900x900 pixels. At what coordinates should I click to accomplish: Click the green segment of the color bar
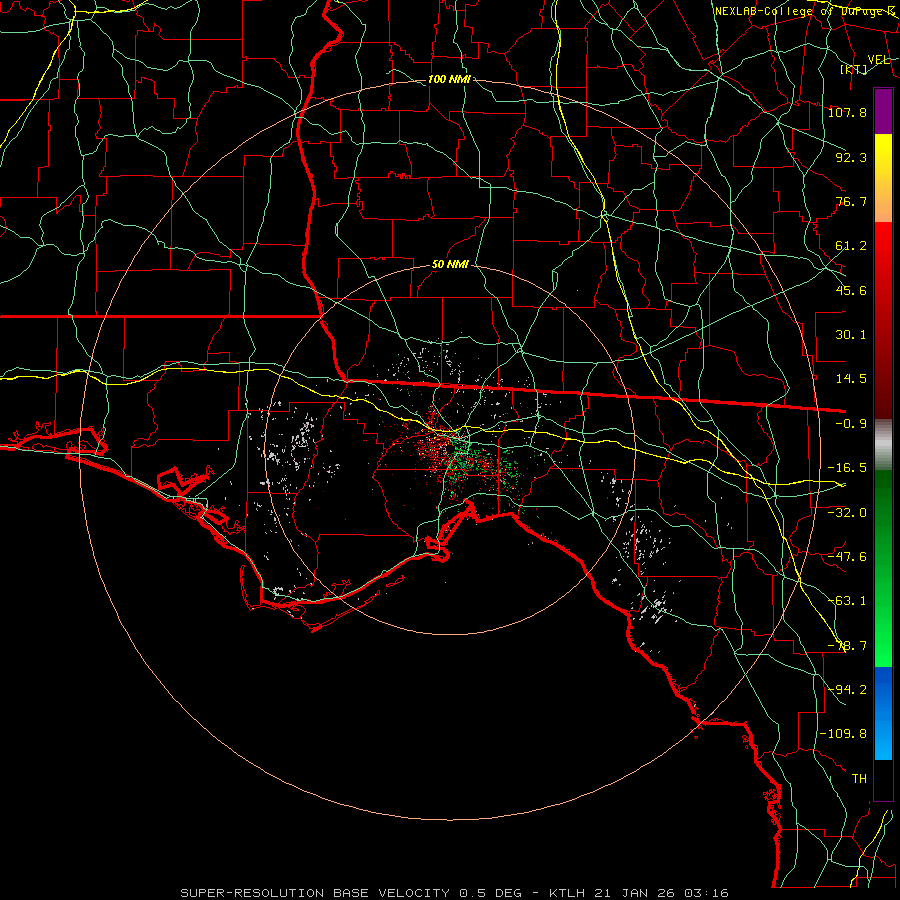883,568
